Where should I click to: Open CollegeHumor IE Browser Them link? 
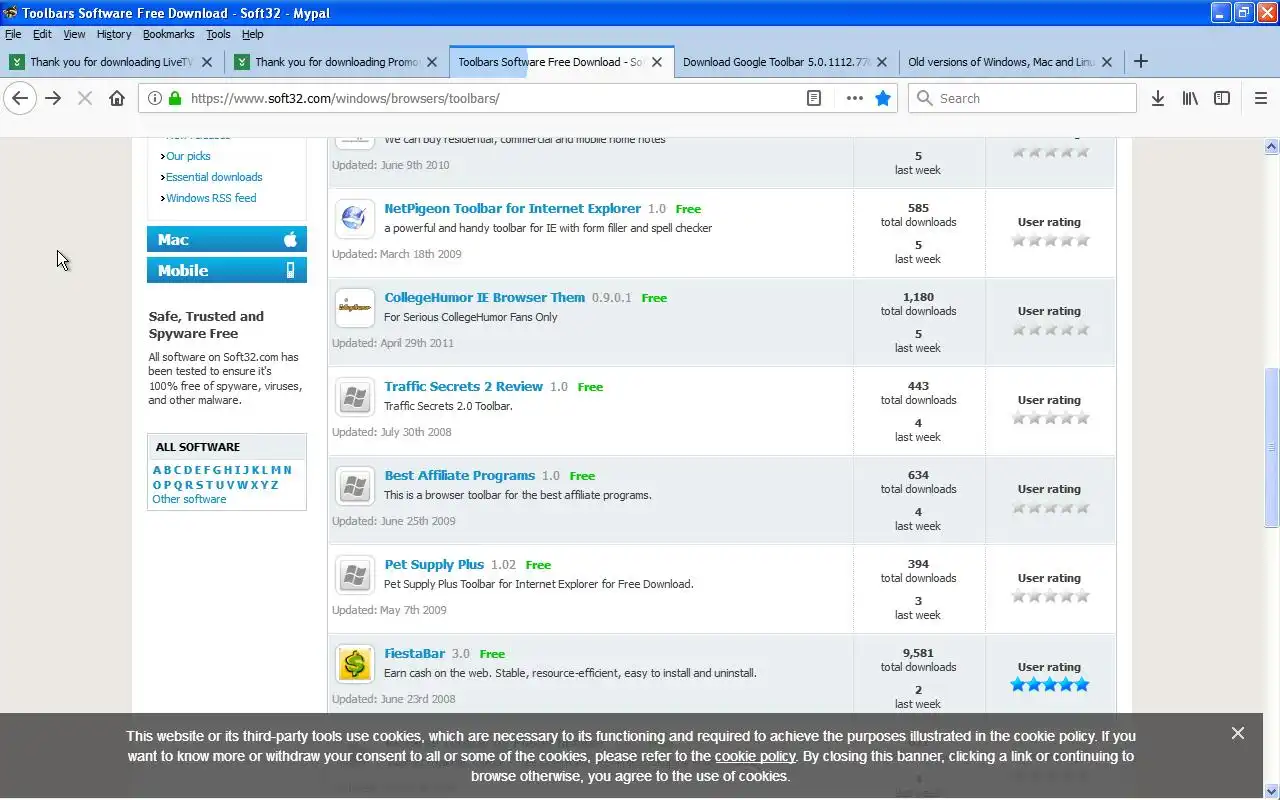[x=484, y=297]
